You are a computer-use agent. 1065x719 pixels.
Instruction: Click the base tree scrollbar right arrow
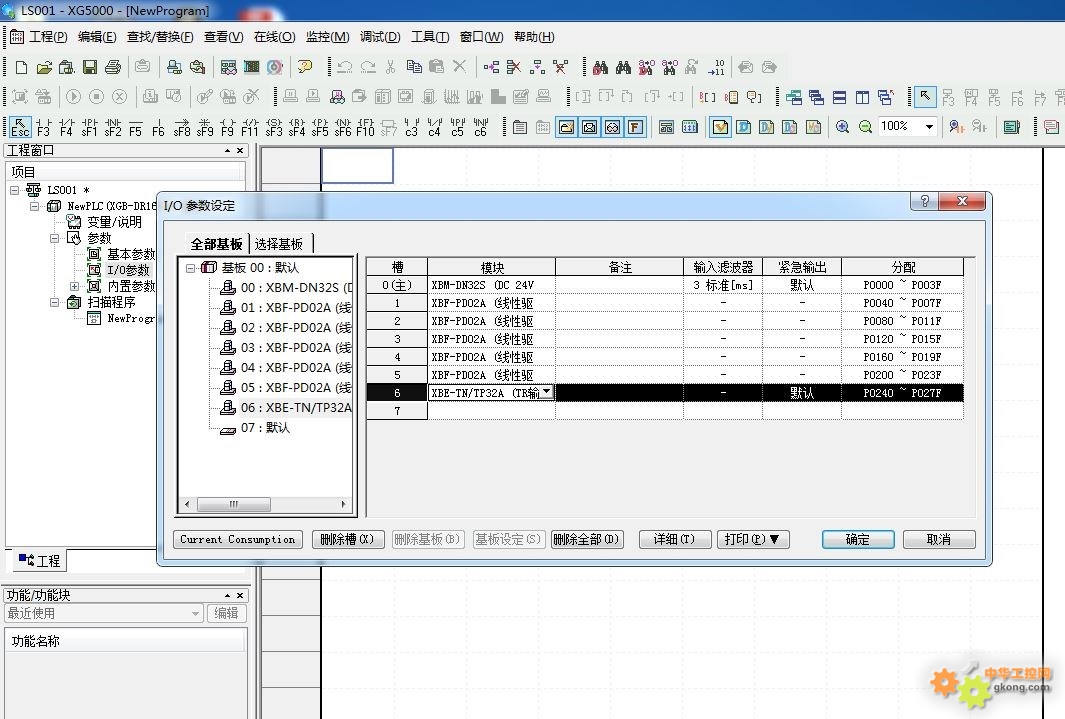[x=343, y=504]
